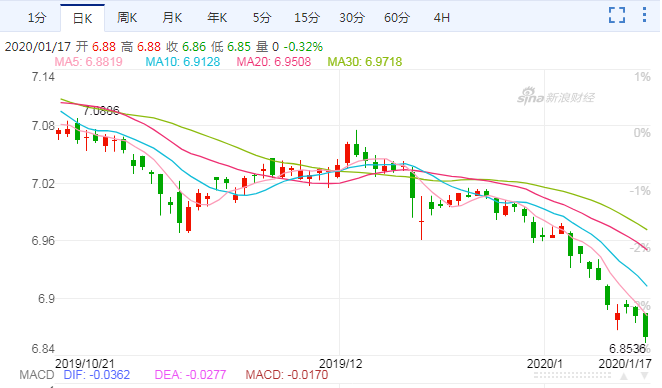Screen dimensions: 662x388
Task: Click the gray MACD indicator title
Action: tap(37, 375)
